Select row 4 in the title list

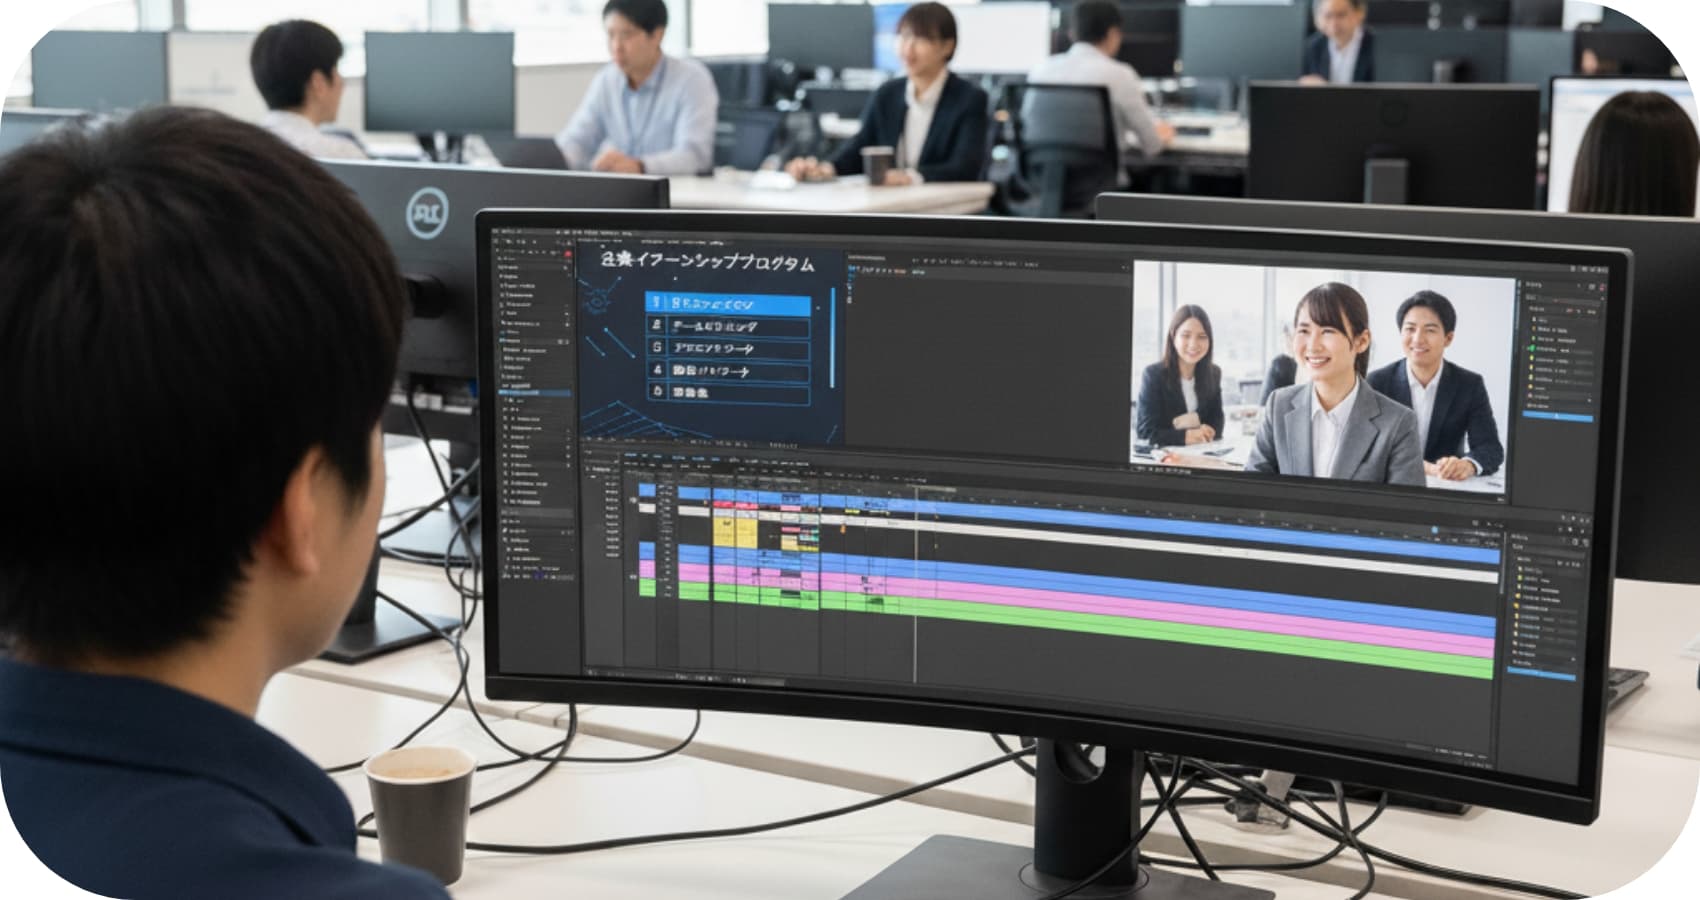728,371
